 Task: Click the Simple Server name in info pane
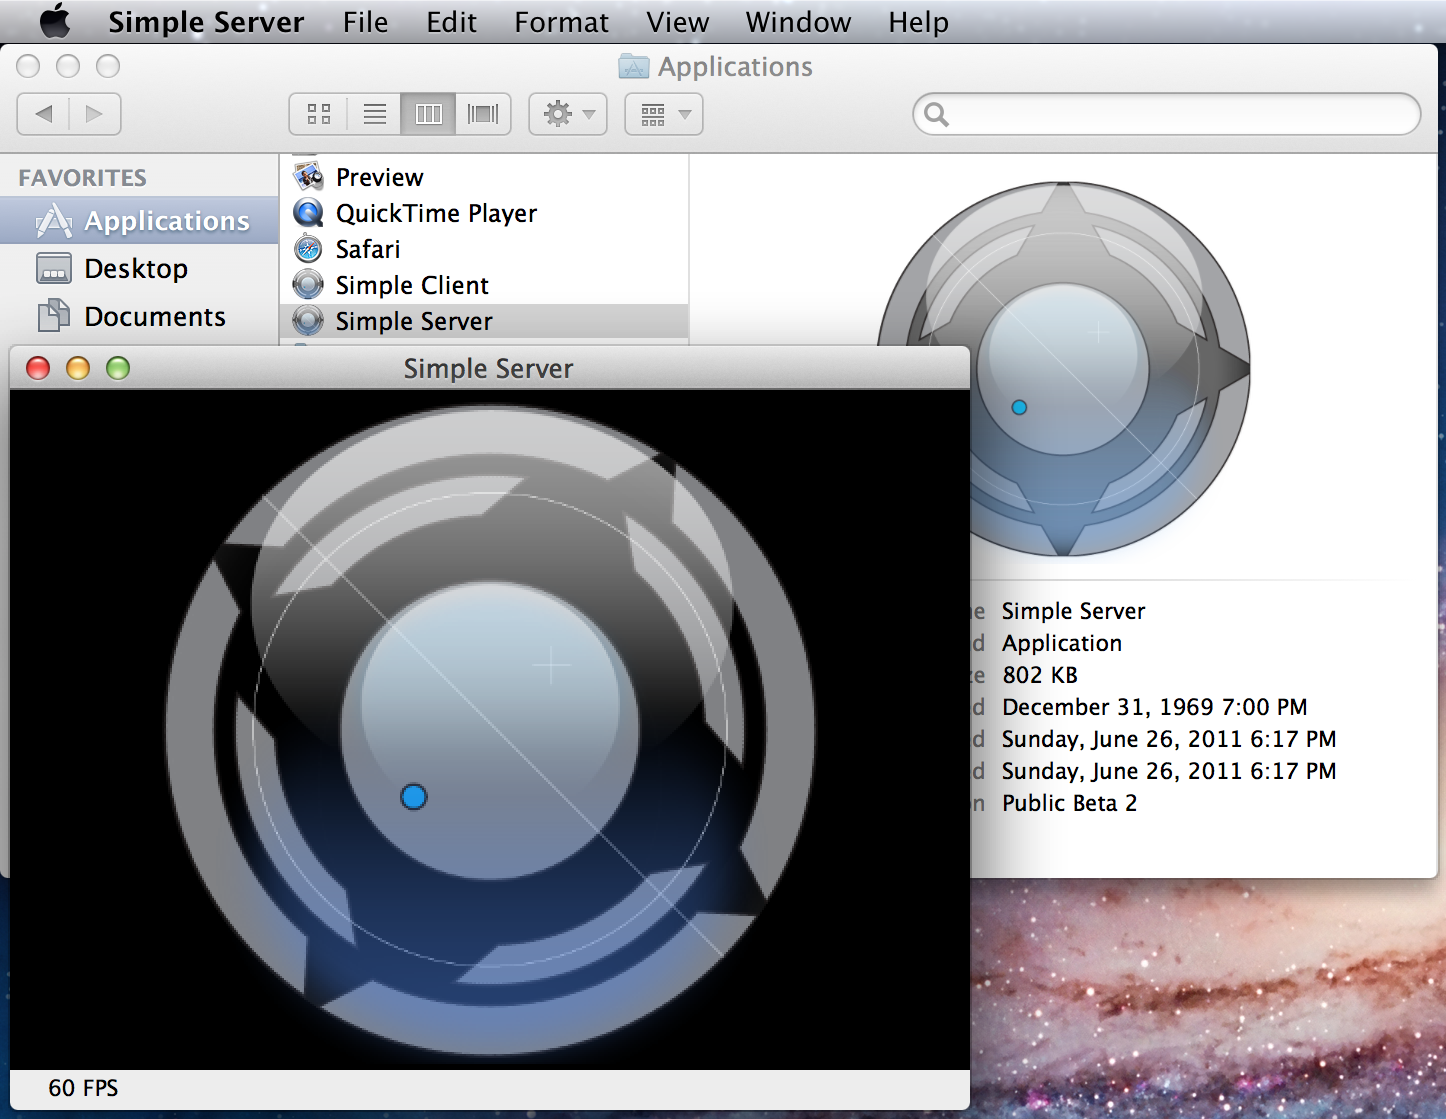point(1073,611)
